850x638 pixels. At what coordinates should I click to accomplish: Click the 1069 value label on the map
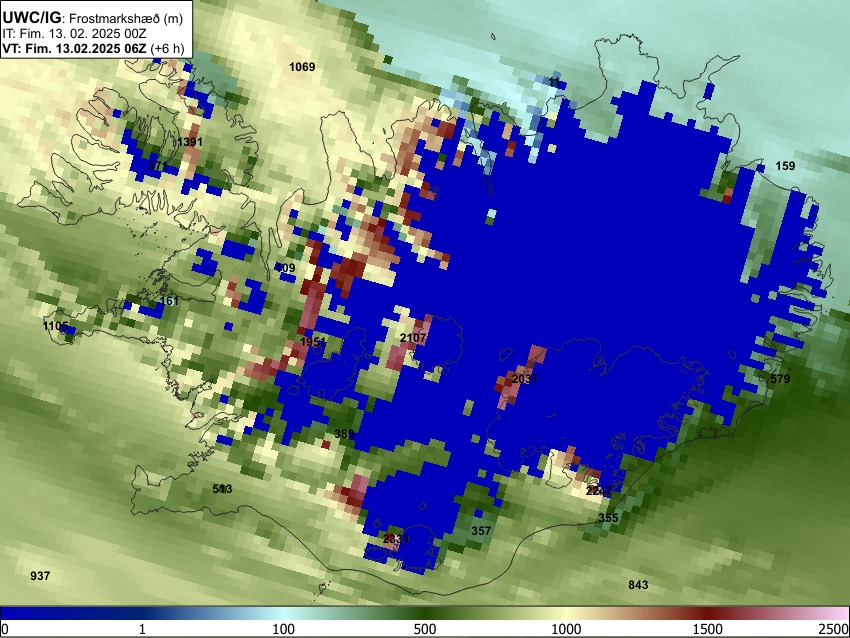click(x=302, y=67)
